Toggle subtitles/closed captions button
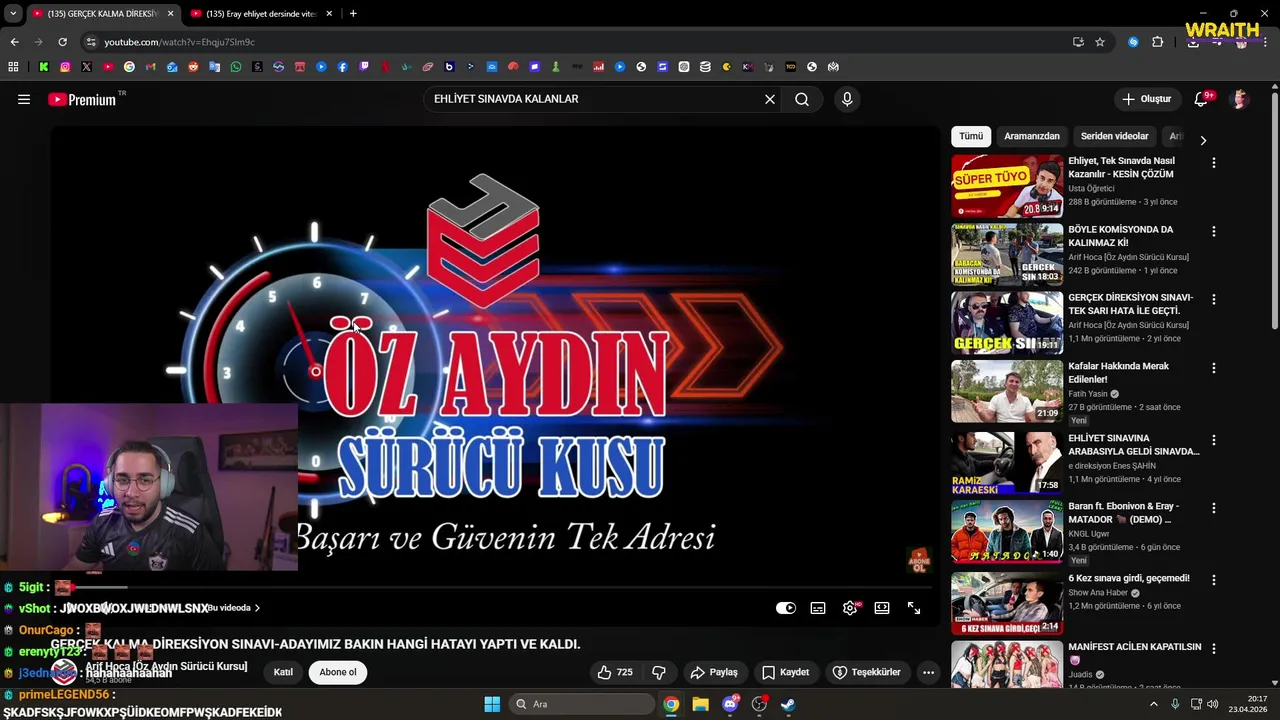 (818, 608)
